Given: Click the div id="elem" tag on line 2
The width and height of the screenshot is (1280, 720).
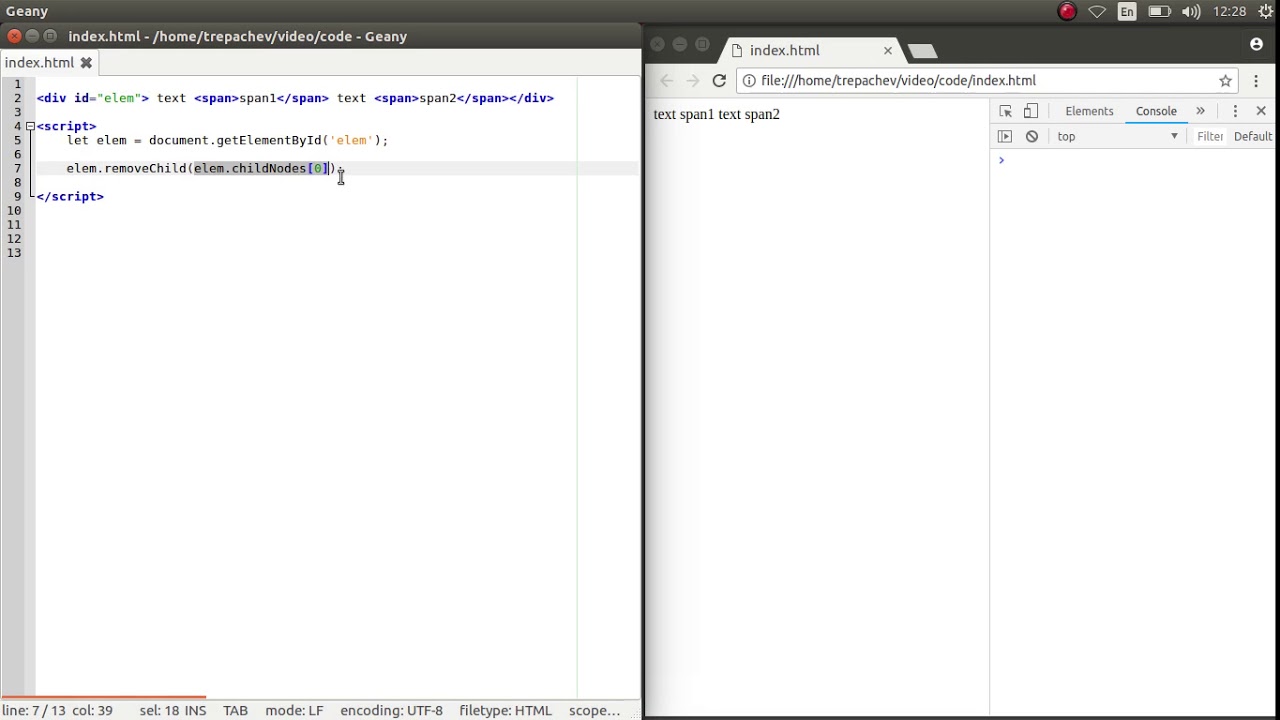Looking at the screenshot, I should pos(93,98).
